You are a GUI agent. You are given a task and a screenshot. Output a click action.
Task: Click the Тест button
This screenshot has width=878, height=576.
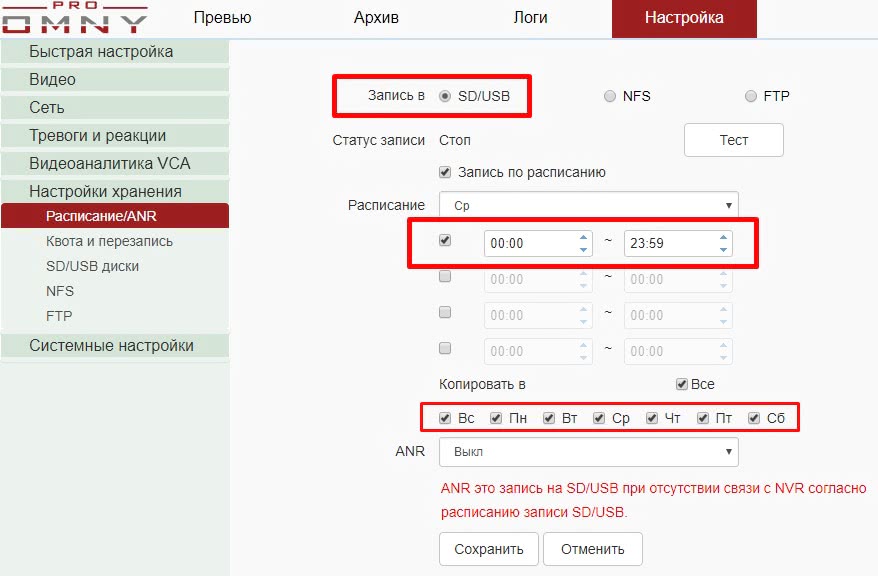(x=733, y=140)
